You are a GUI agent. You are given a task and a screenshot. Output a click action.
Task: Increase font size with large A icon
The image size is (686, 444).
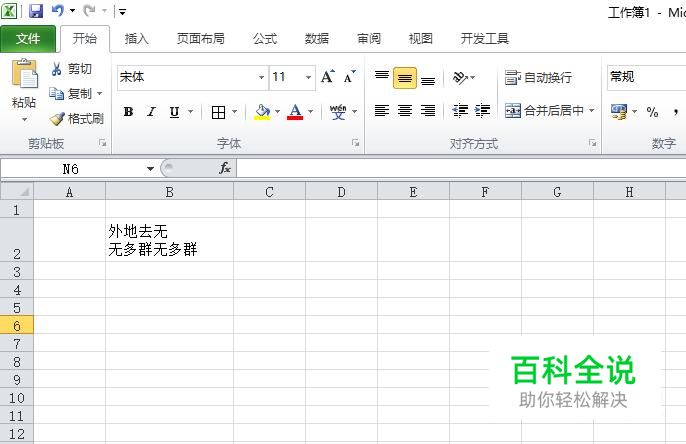coord(328,77)
